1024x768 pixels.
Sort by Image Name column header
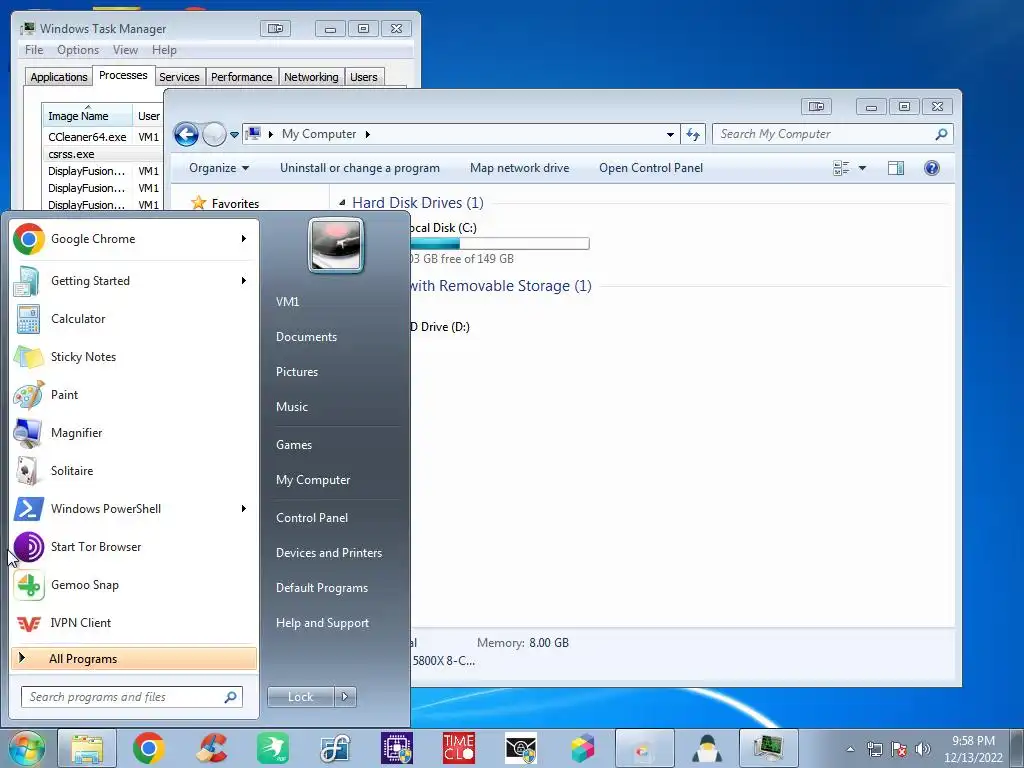(x=88, y=116)
